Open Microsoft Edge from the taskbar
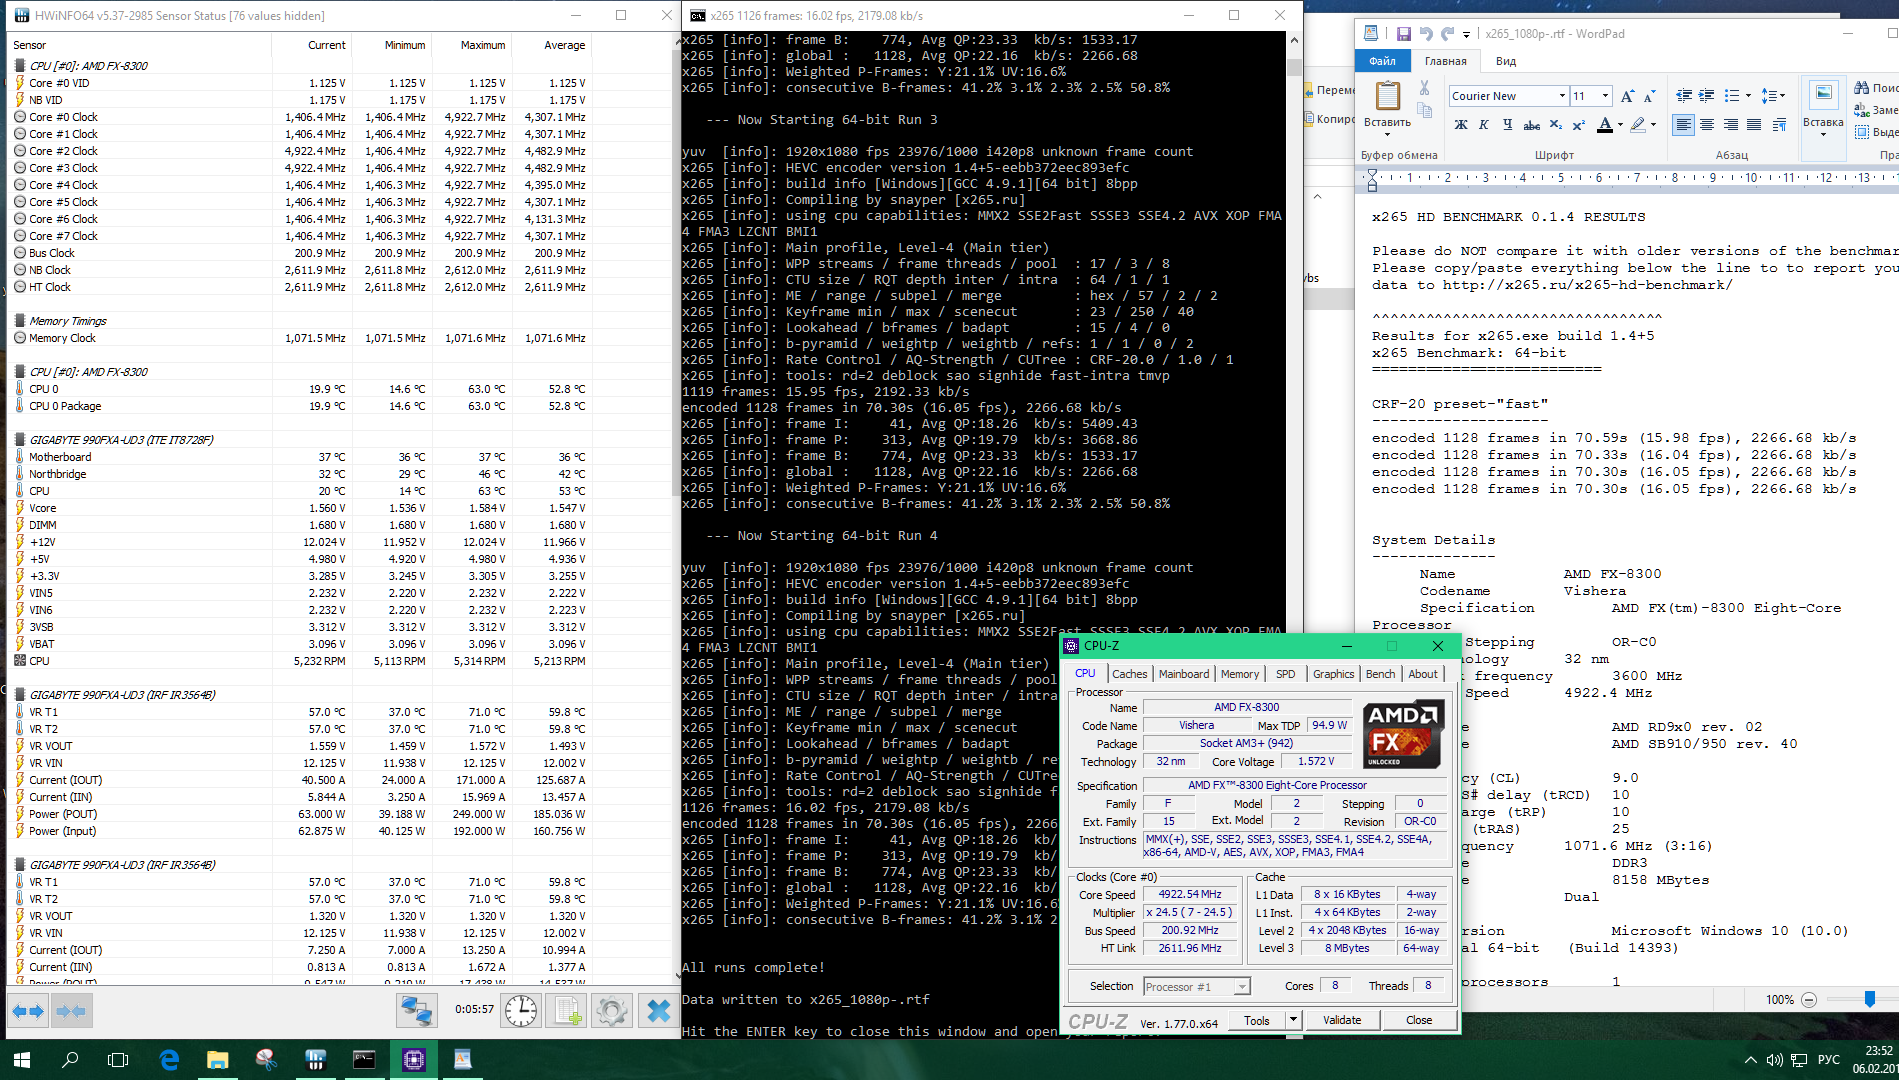 click(169, 1059)
